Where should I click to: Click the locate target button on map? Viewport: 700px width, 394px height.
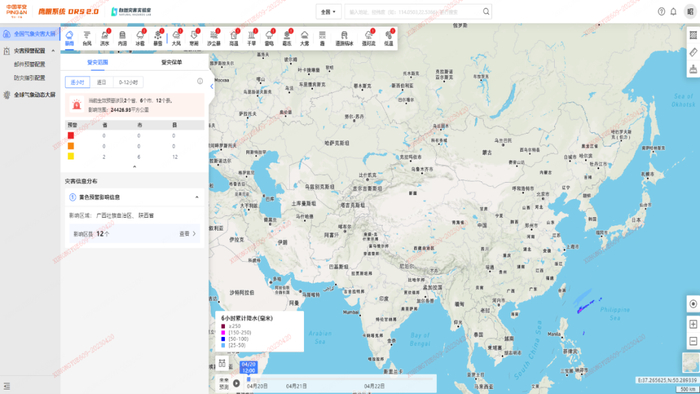click(693, 304)
